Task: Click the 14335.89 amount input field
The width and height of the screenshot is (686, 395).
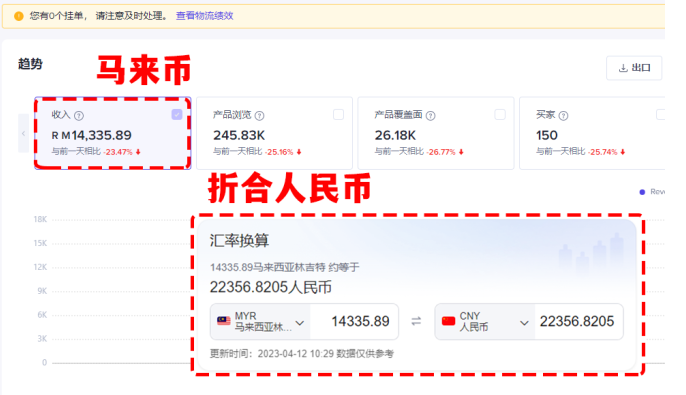Action: [354, 322]
